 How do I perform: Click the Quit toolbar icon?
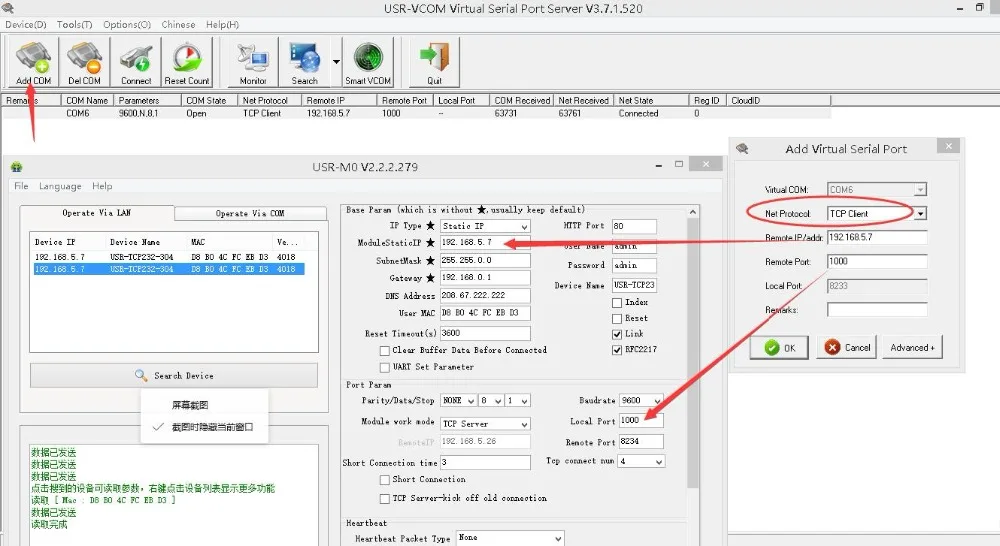(434, 62)
